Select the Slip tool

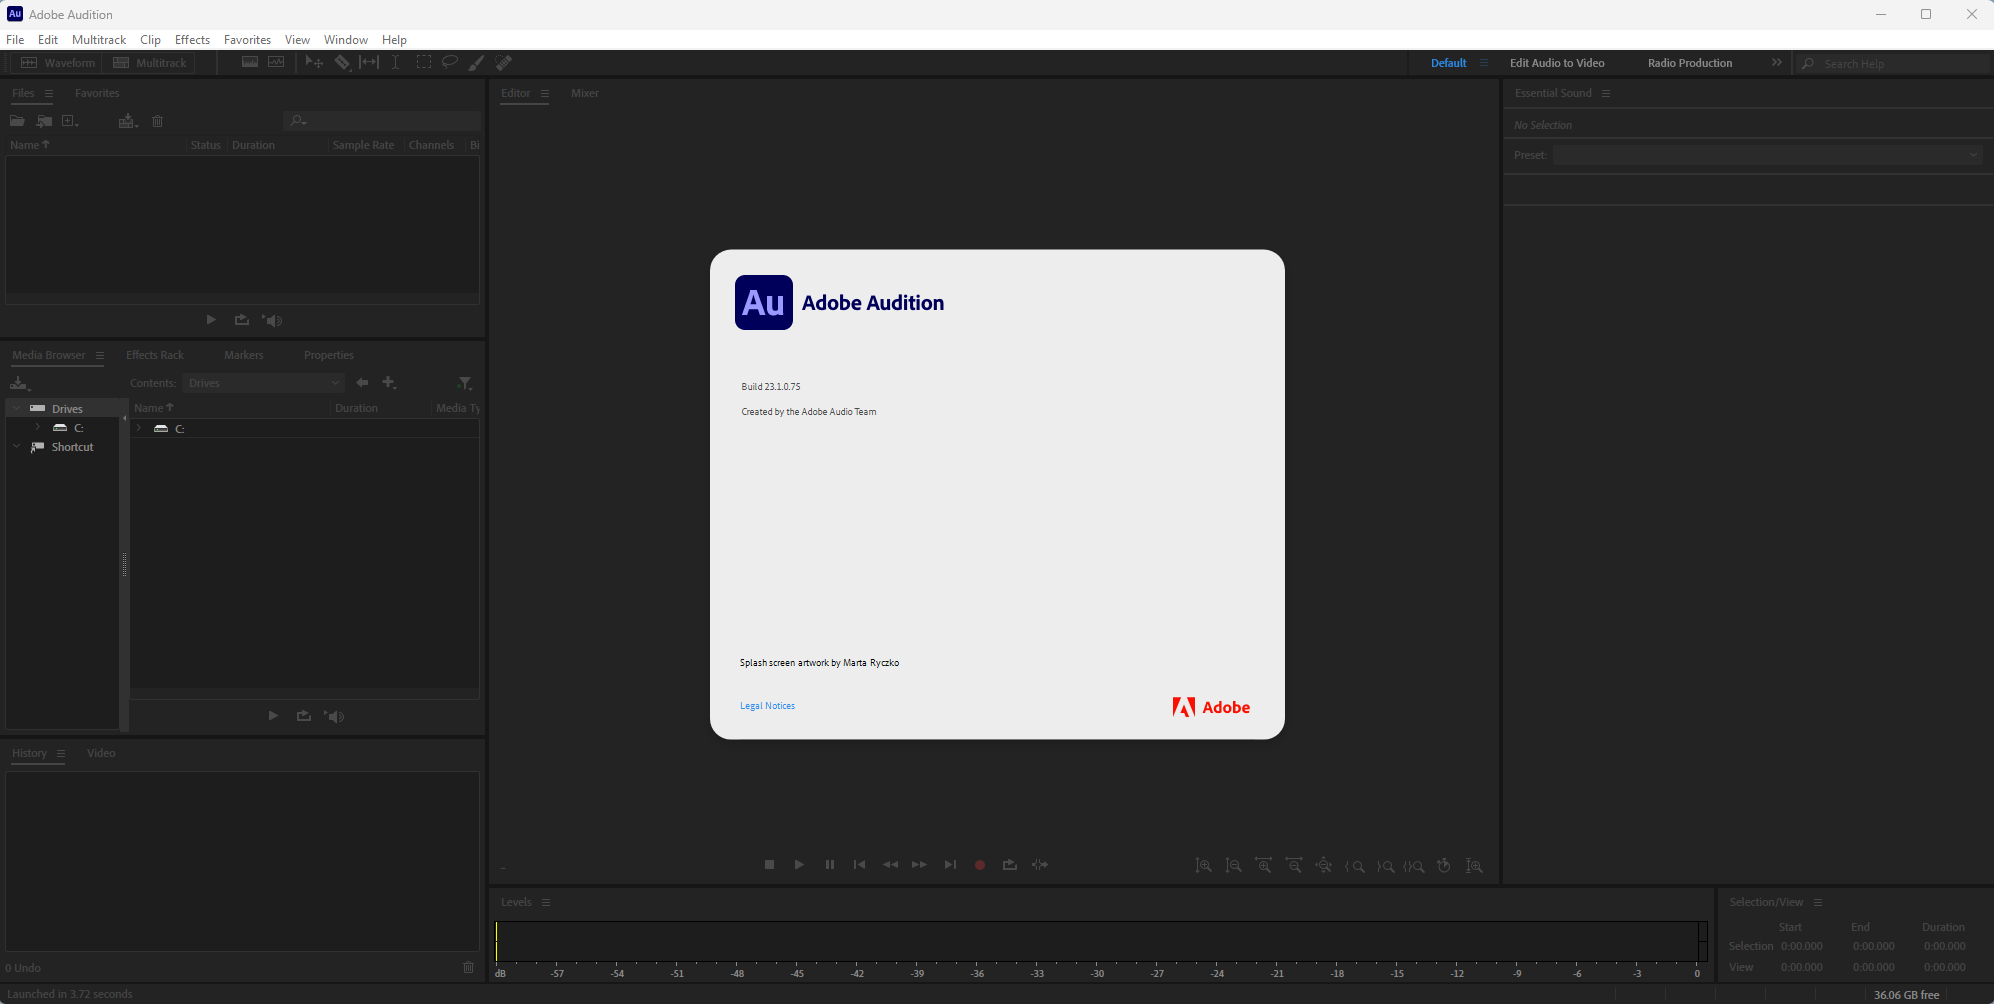click(x=369, y=62)
